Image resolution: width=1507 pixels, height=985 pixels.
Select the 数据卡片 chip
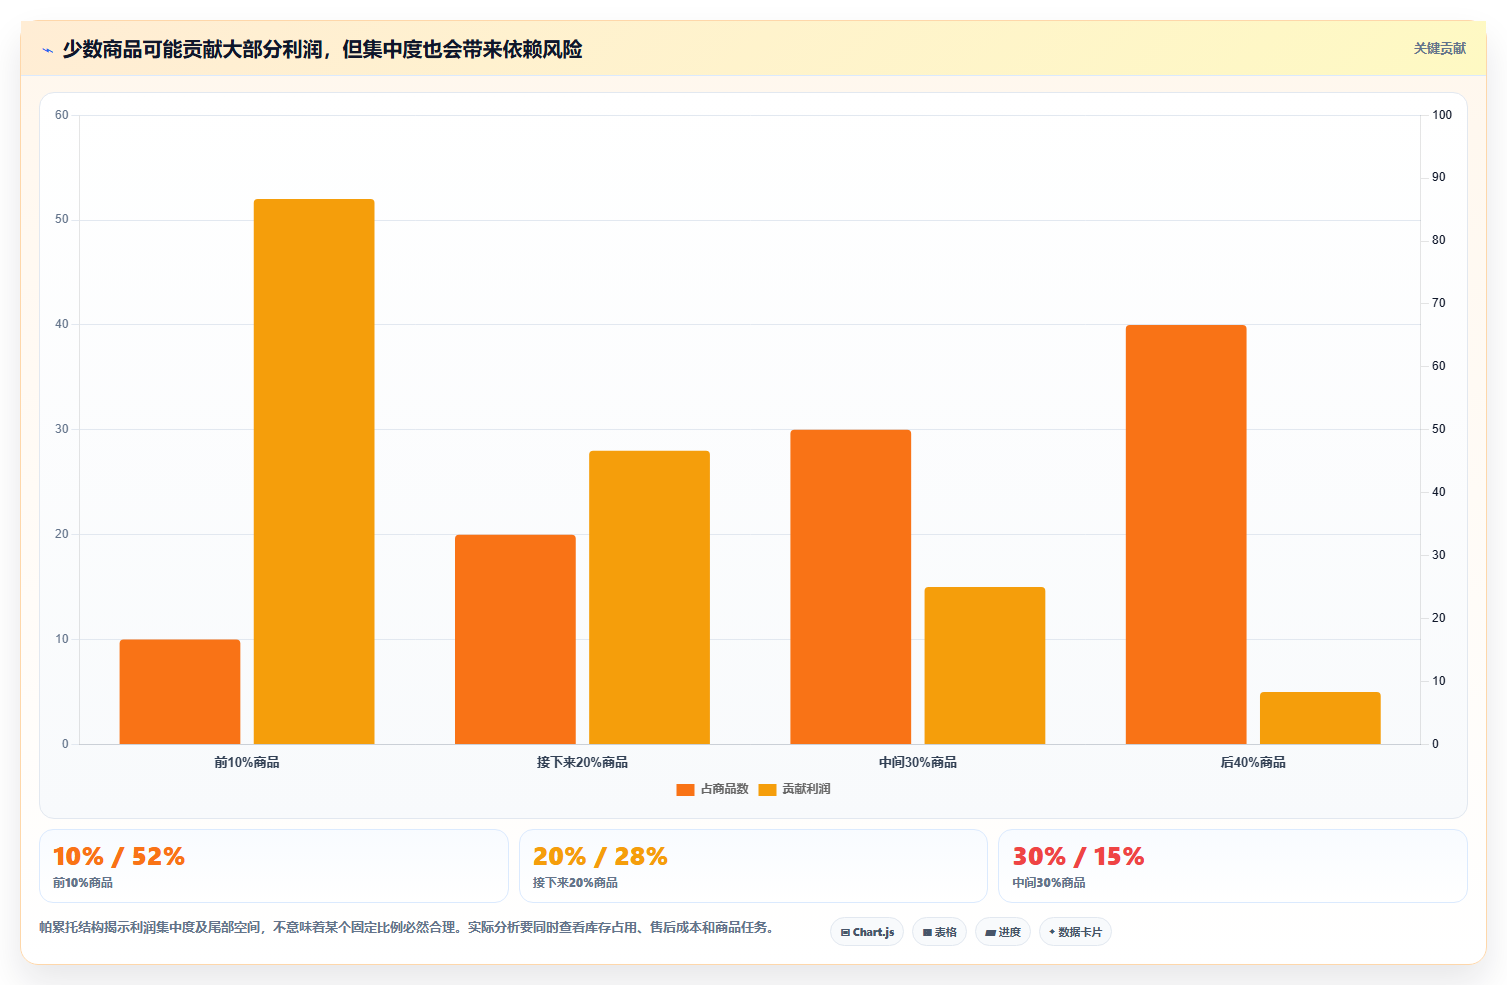(1075, 932)
